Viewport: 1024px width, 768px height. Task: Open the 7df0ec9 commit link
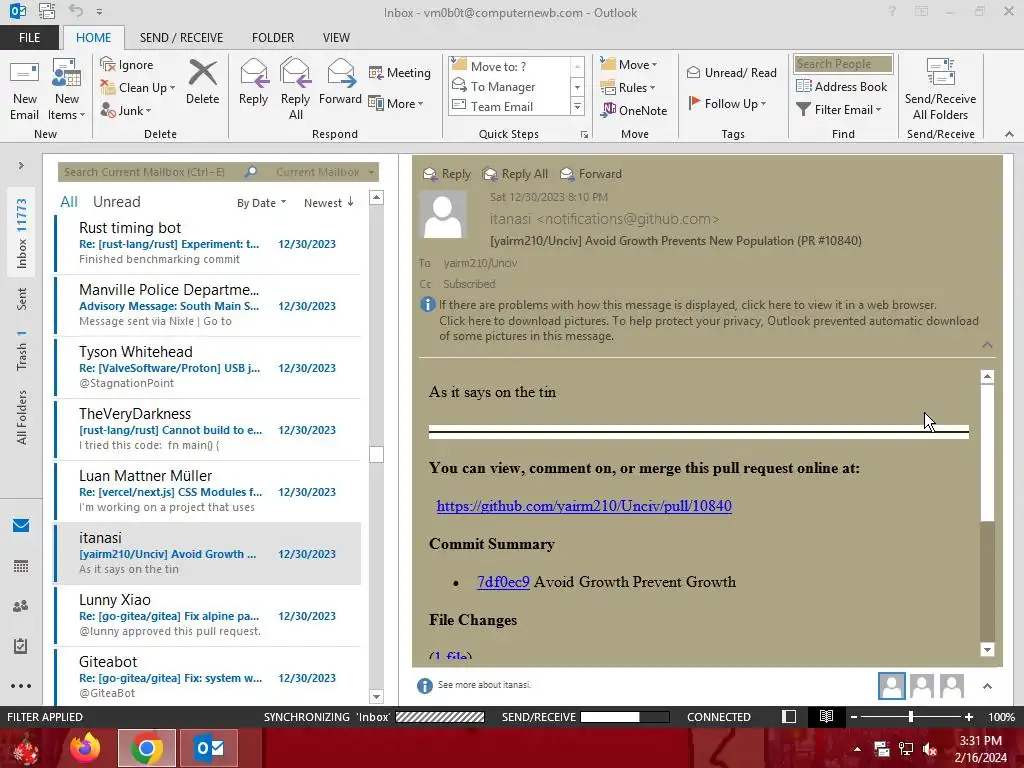(x=503, y=582)
